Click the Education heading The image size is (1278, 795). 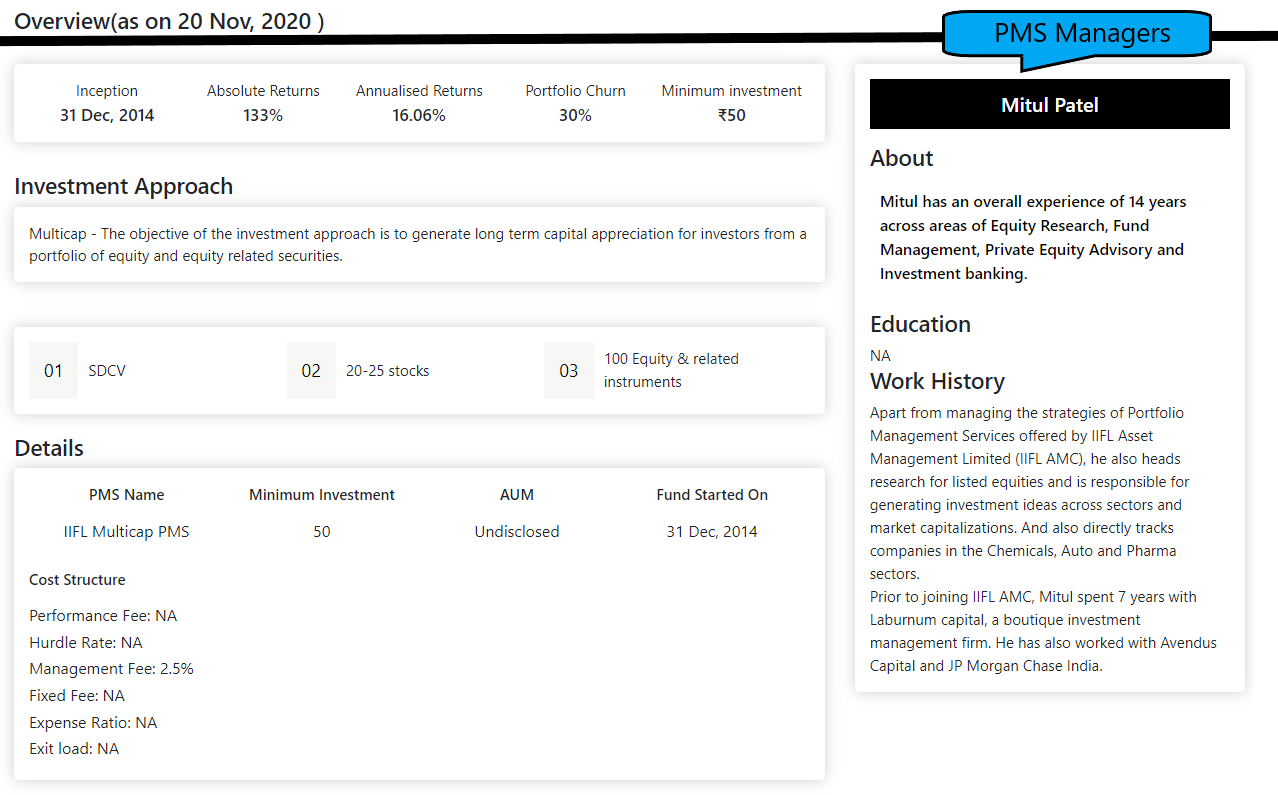point(920,324)
